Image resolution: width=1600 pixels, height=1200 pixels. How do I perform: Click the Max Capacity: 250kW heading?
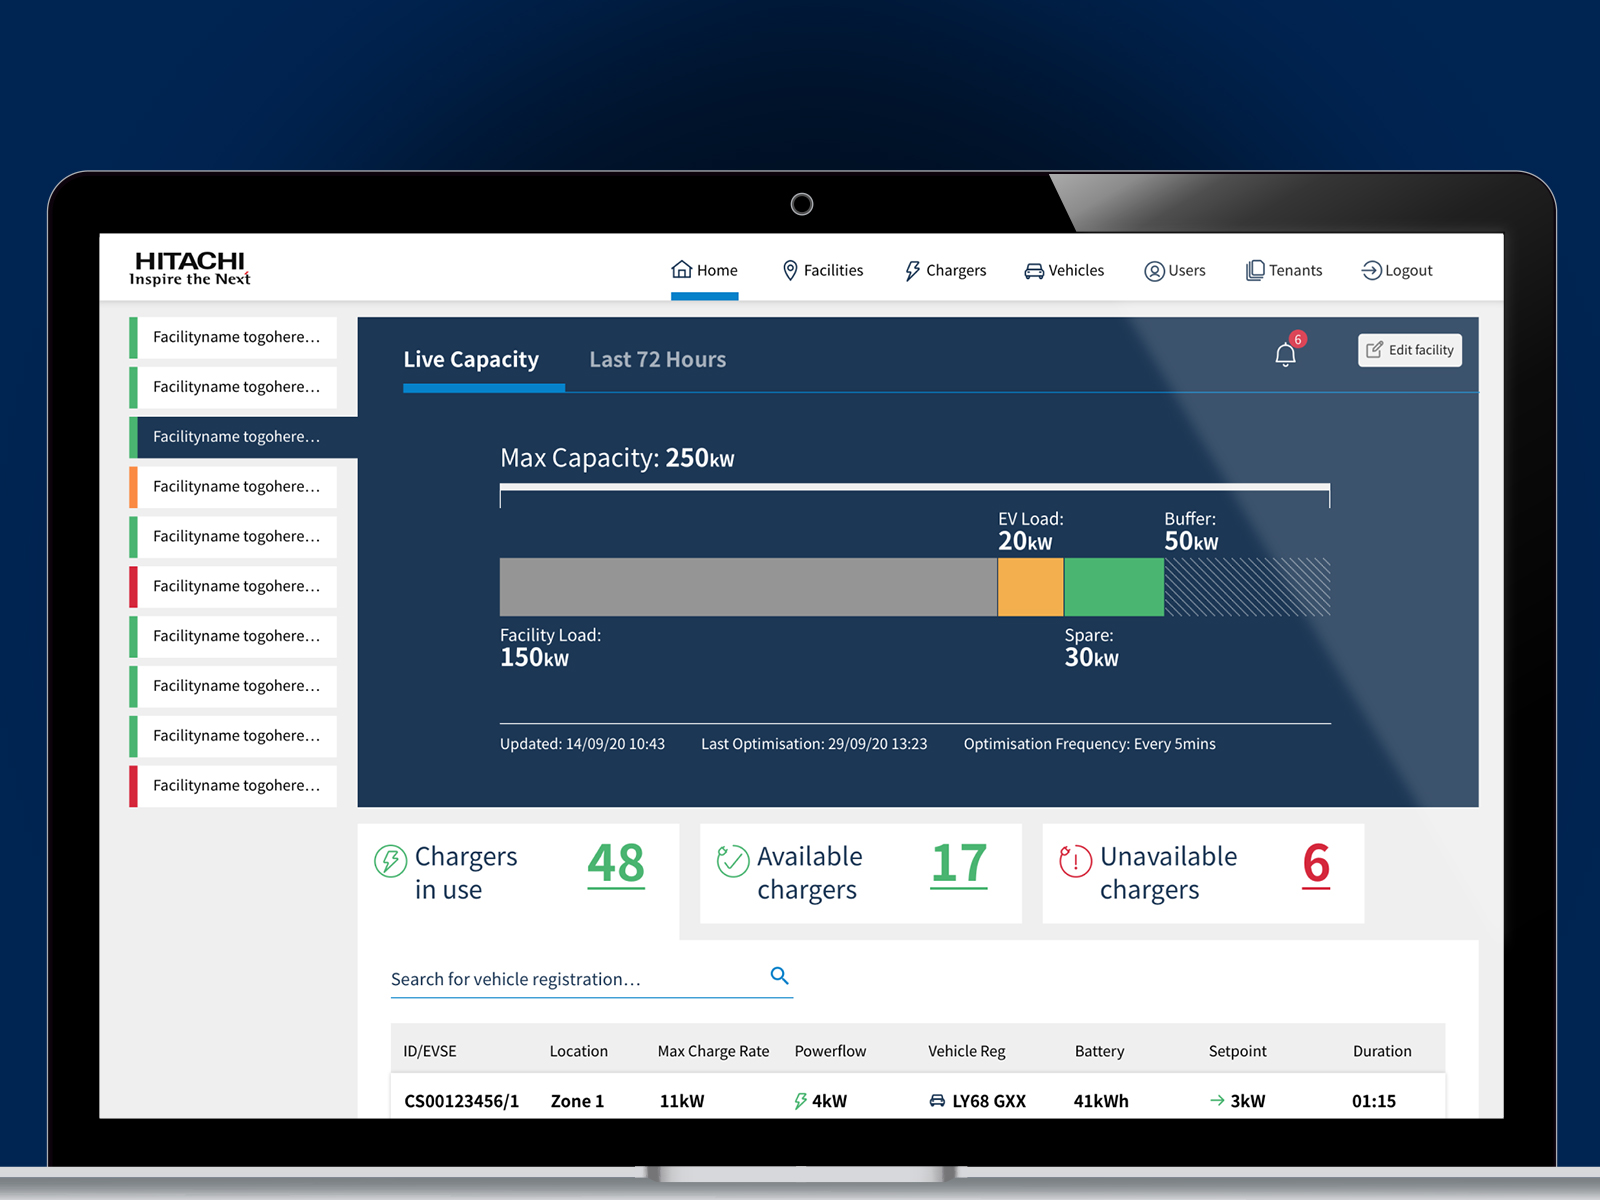click(617, 458)
